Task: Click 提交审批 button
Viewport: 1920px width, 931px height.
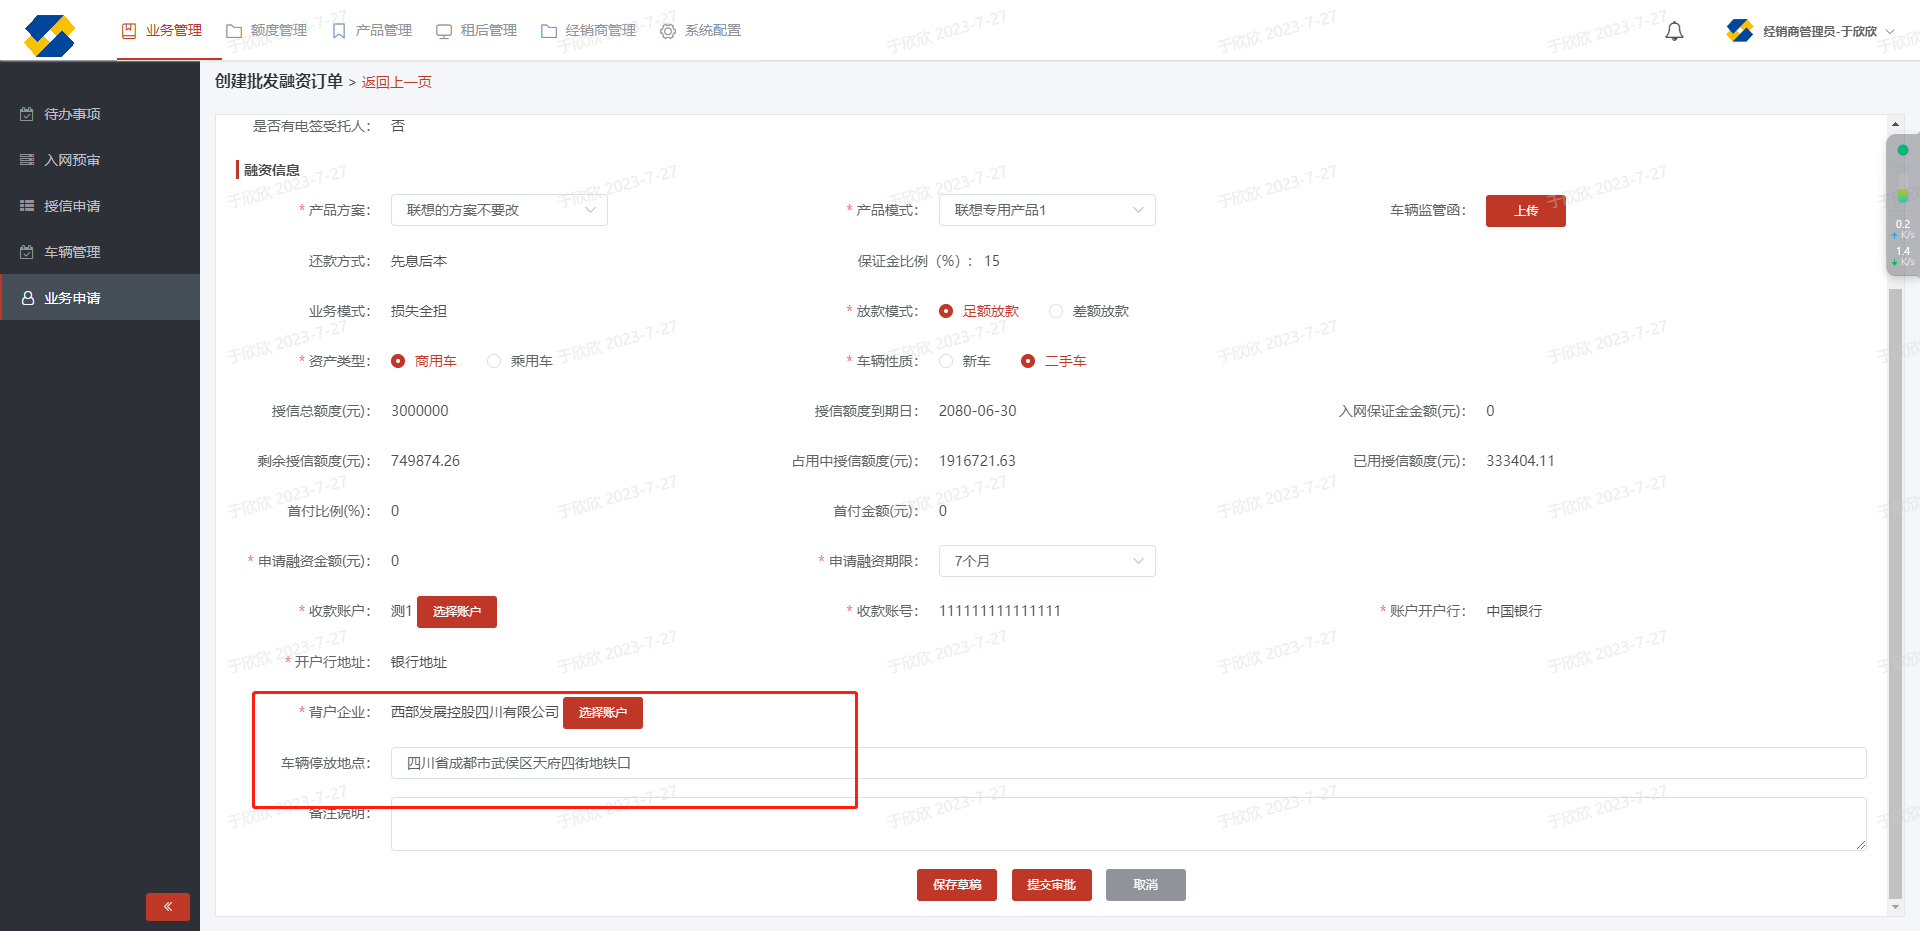Action: (1051, 885)
